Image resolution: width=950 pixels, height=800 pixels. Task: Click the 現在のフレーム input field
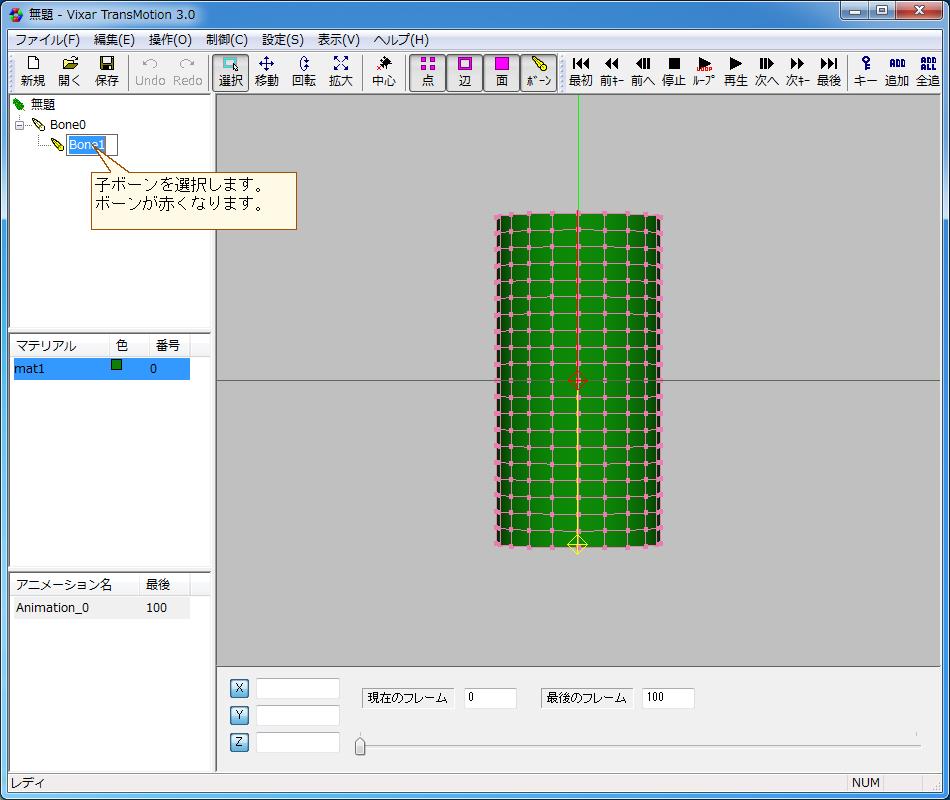(x=490, y=698)
